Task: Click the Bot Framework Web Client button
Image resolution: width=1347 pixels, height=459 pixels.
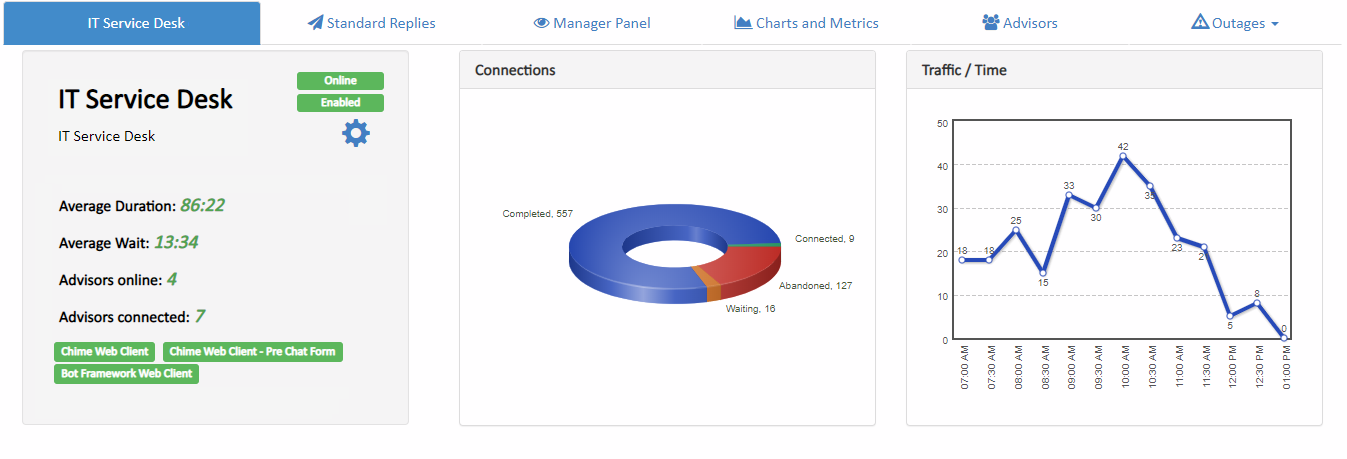Action: 126,374
